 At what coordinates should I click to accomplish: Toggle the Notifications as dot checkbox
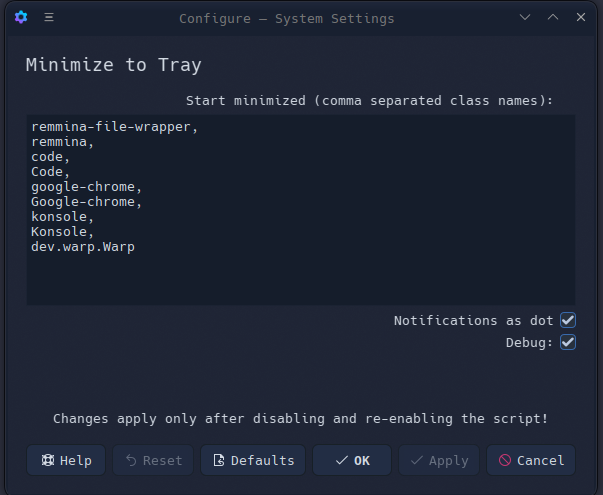pos(568,320)
